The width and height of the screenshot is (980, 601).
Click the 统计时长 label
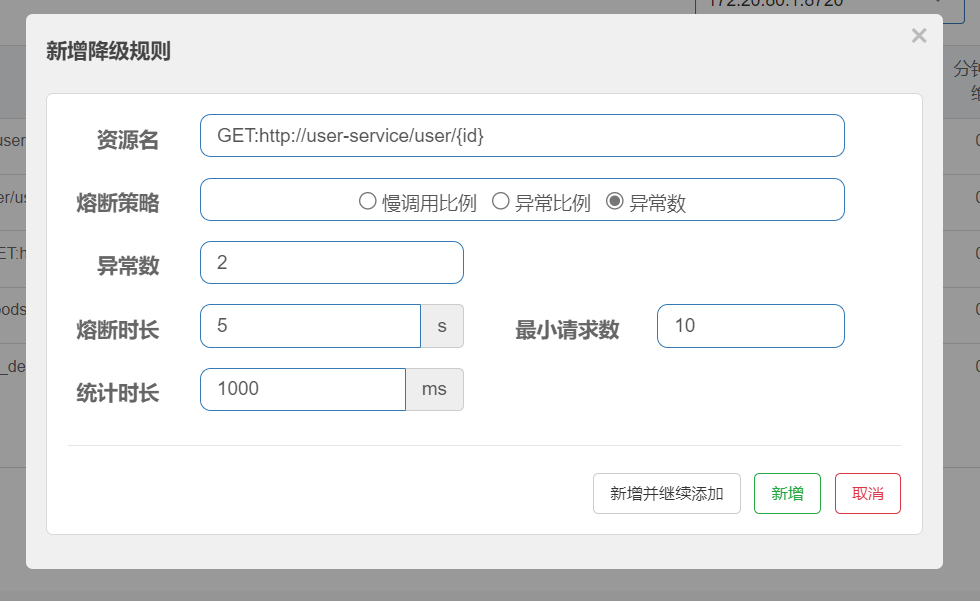point(117,393)
